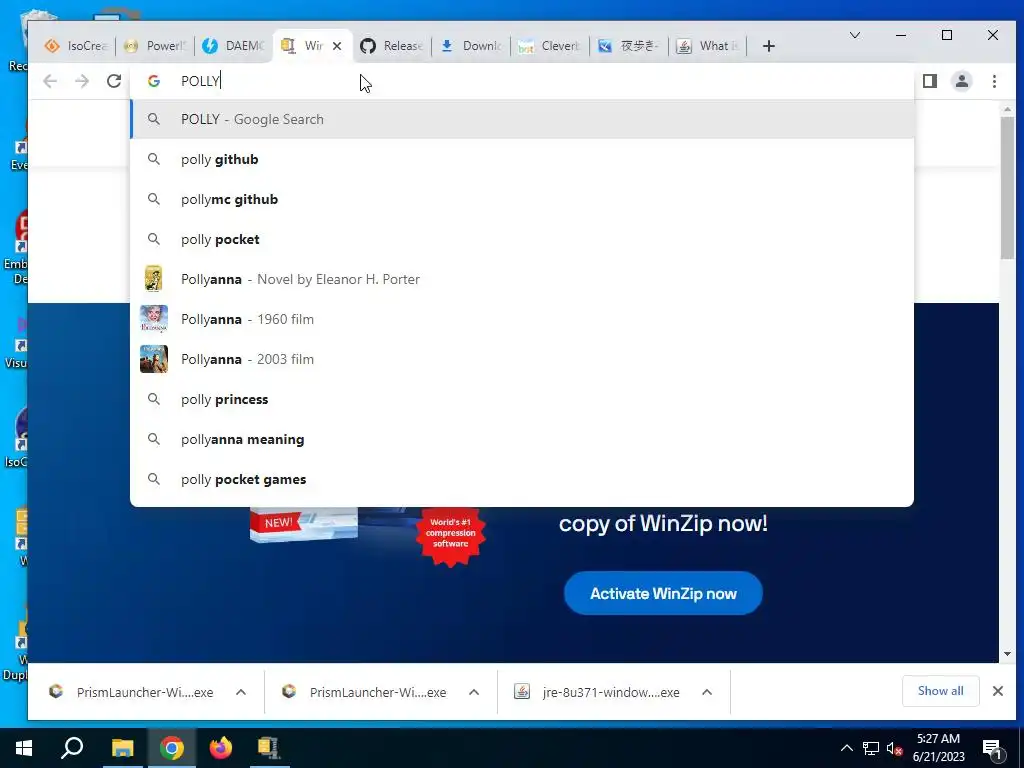Select the Pollyanna 1960 film suggestion
The width and height of the screenshot is (1024, 768).
(522, 319)
